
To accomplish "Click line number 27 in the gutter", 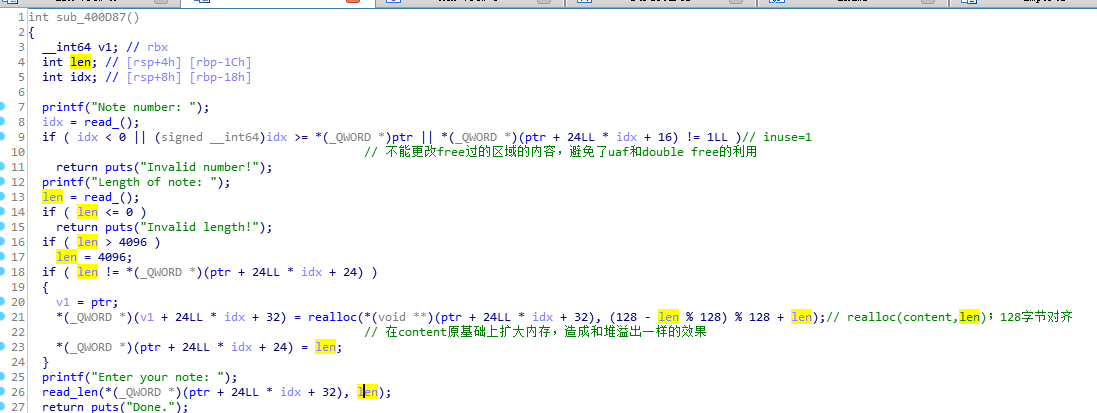I will 20,407.
